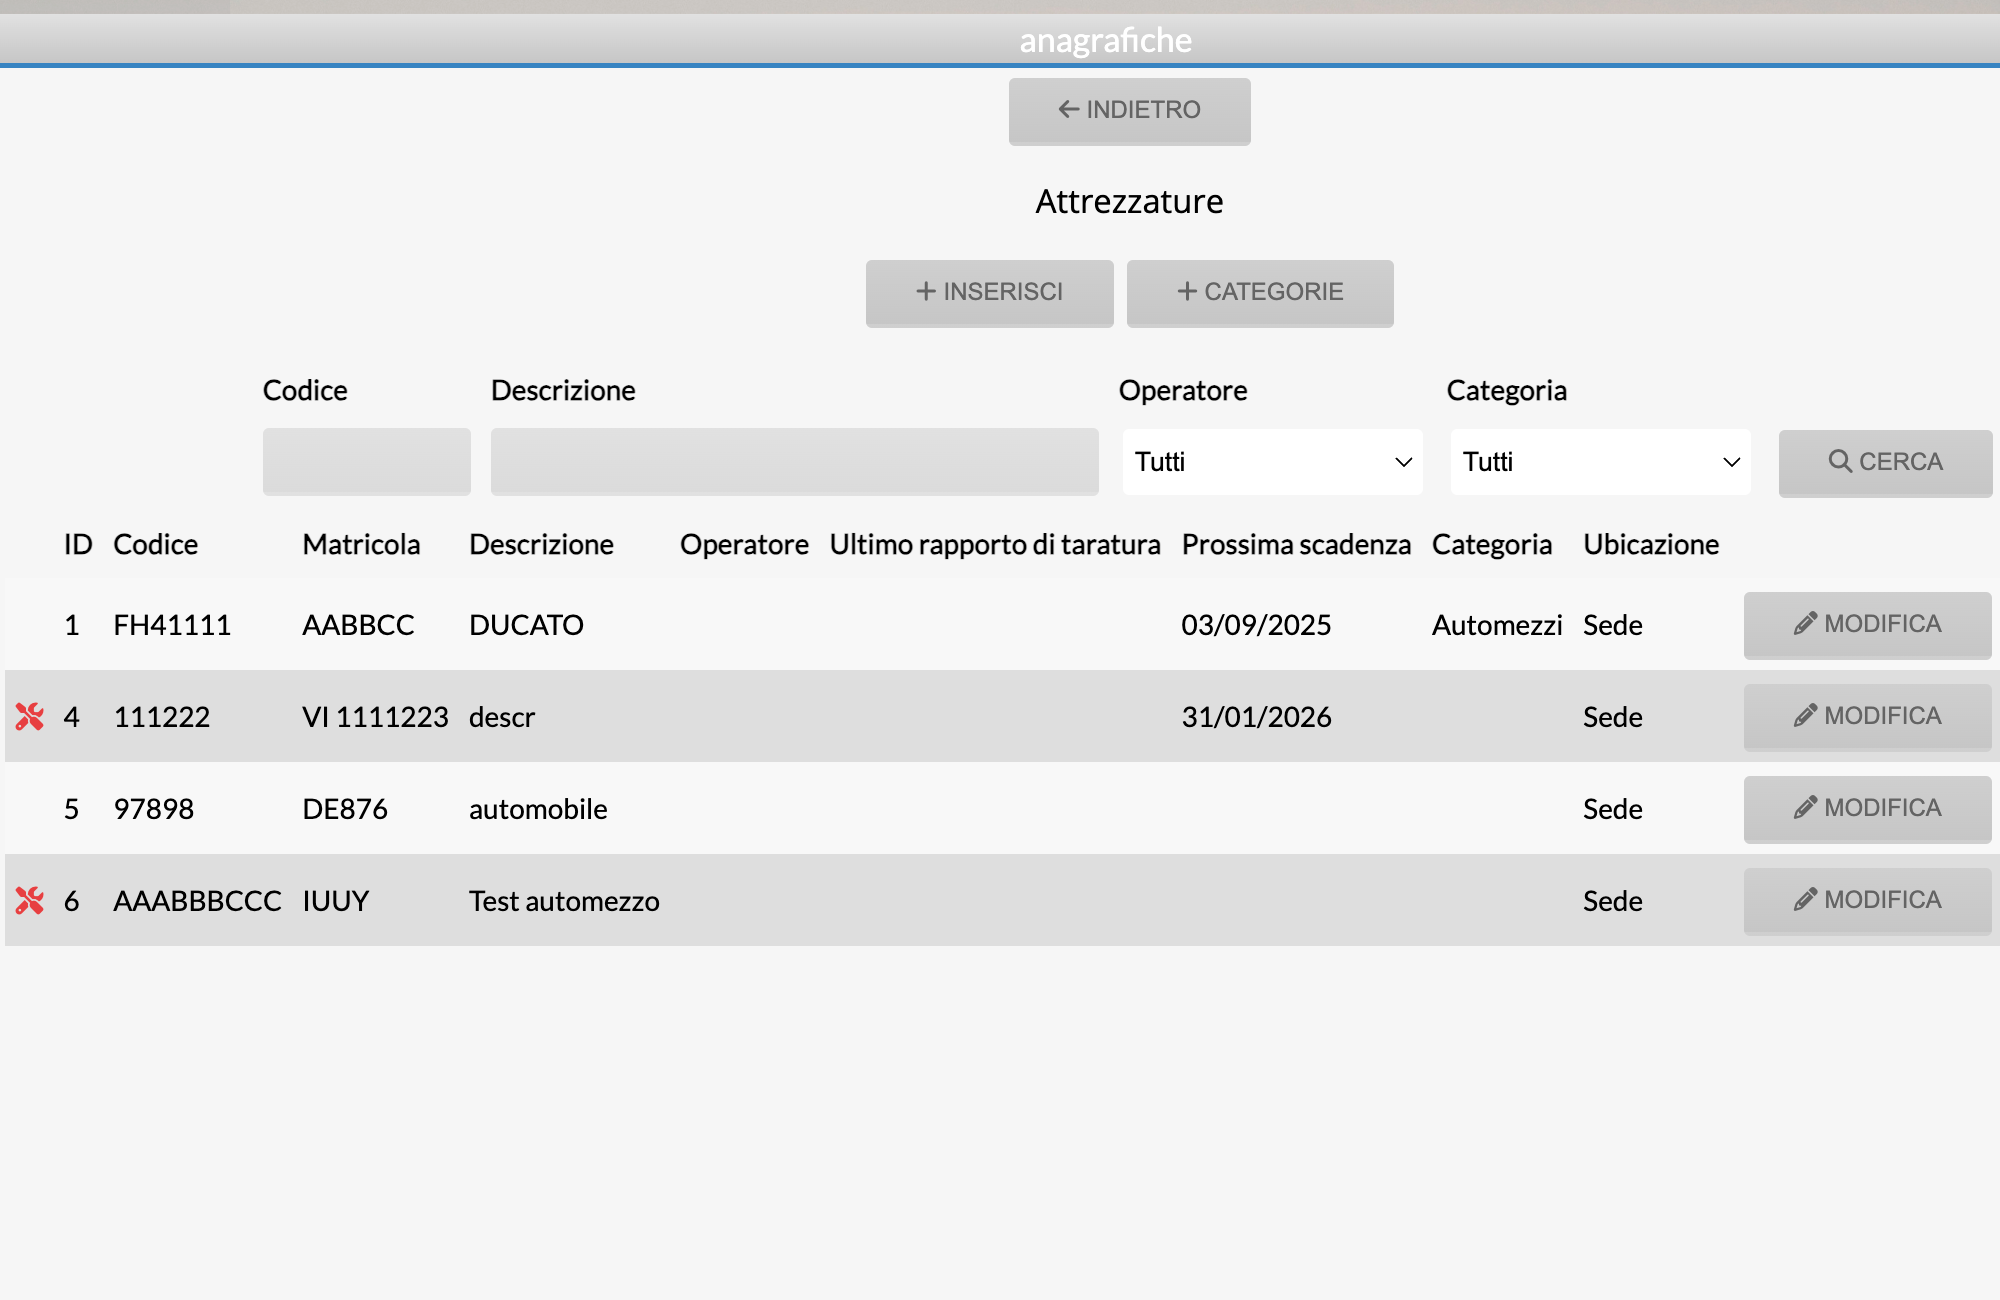Click red tools icon on row 6
The height and width of the screenshot is (1300, 2000).
click(x=30, y=901)
